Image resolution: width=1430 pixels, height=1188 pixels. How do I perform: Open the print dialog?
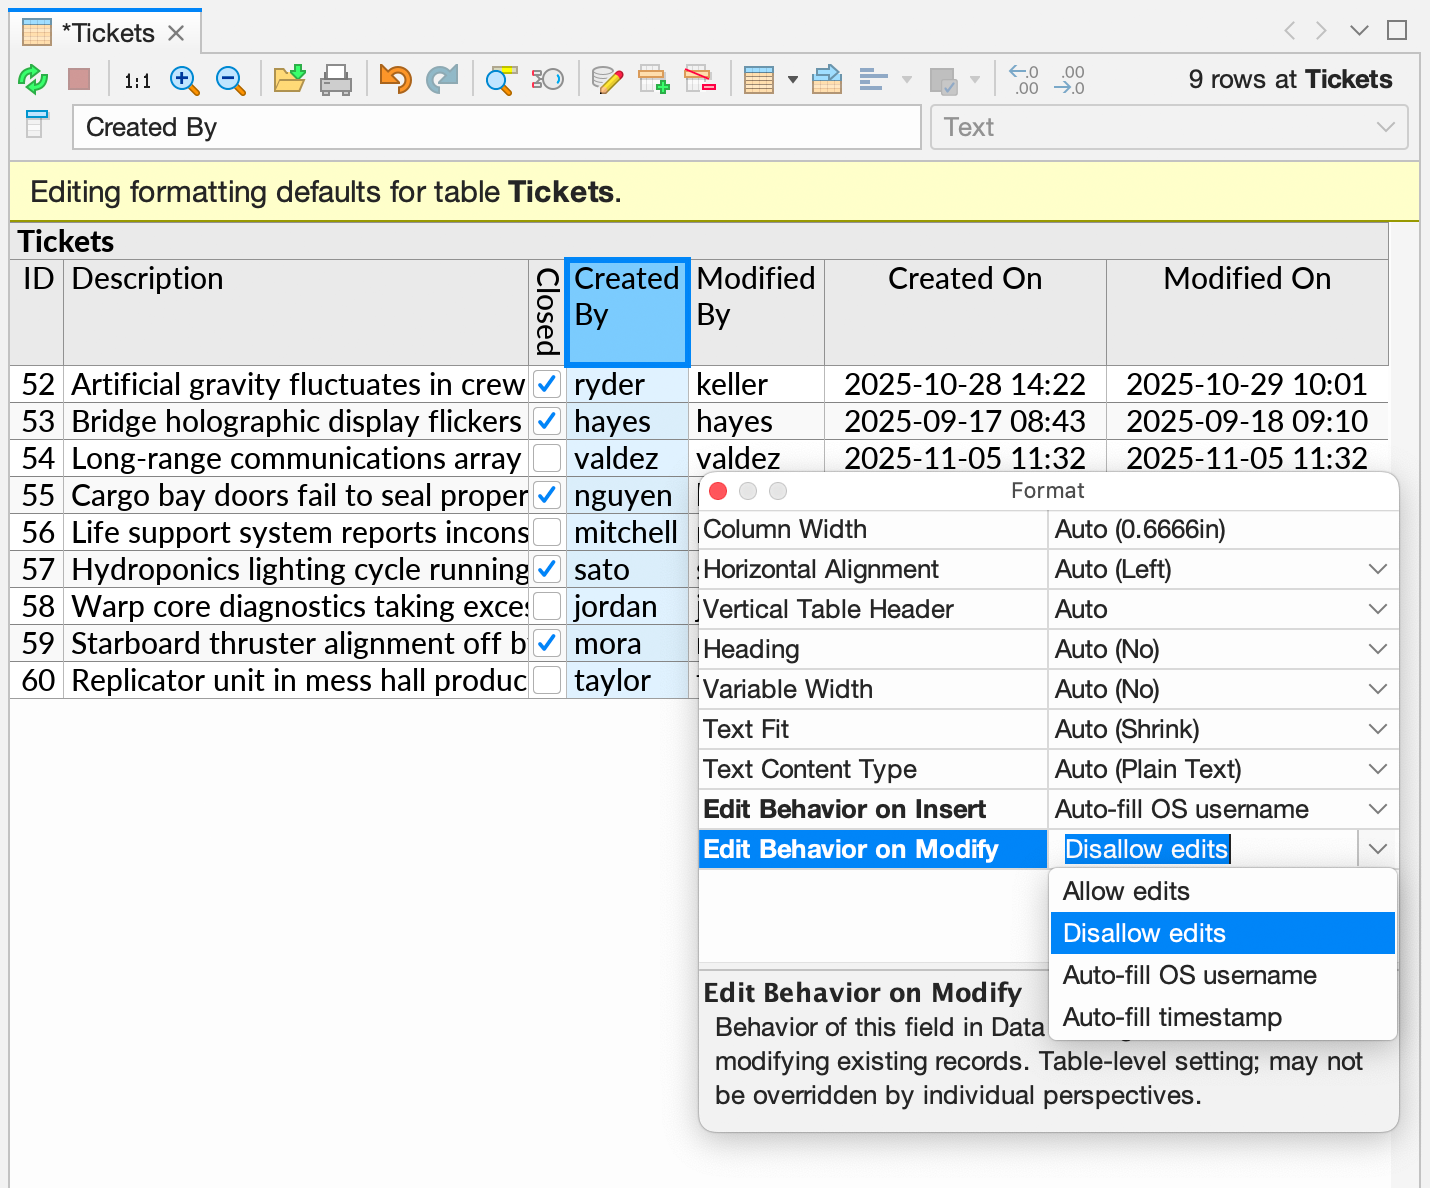337,79
